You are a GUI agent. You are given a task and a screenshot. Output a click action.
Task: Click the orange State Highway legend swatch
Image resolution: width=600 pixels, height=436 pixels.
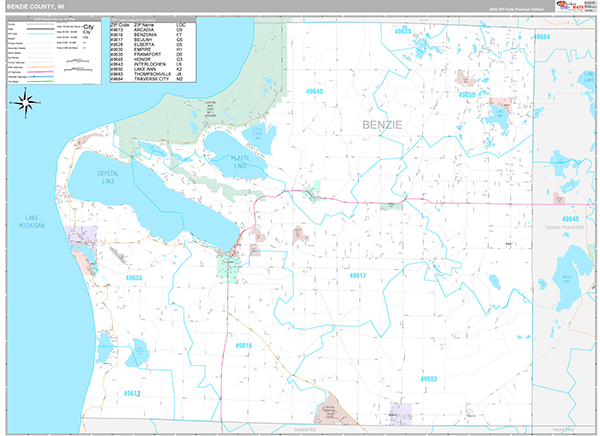pyautogui.click(x=41, y=67)
